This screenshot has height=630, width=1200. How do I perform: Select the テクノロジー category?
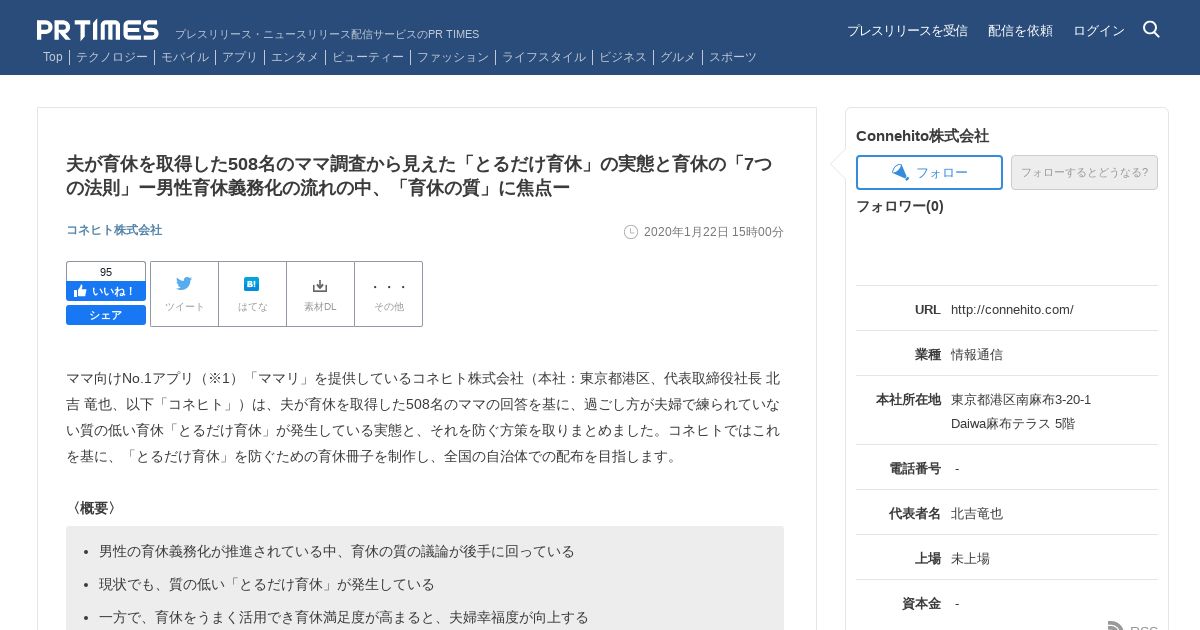coord(112,57)
